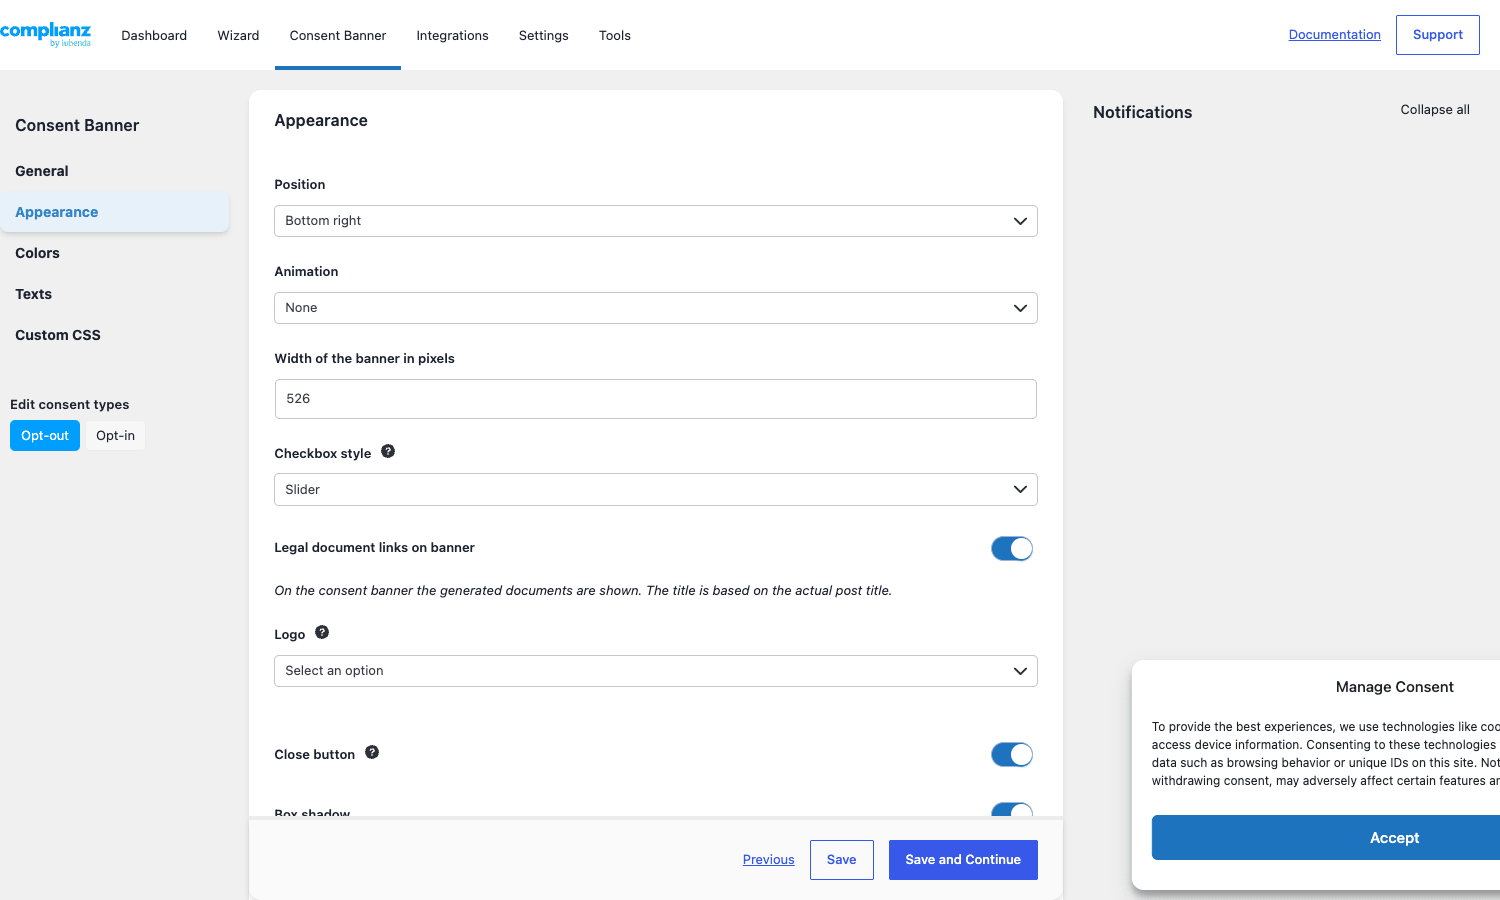
Task: Click the Notifications heading
Action: pos(1143,112)
